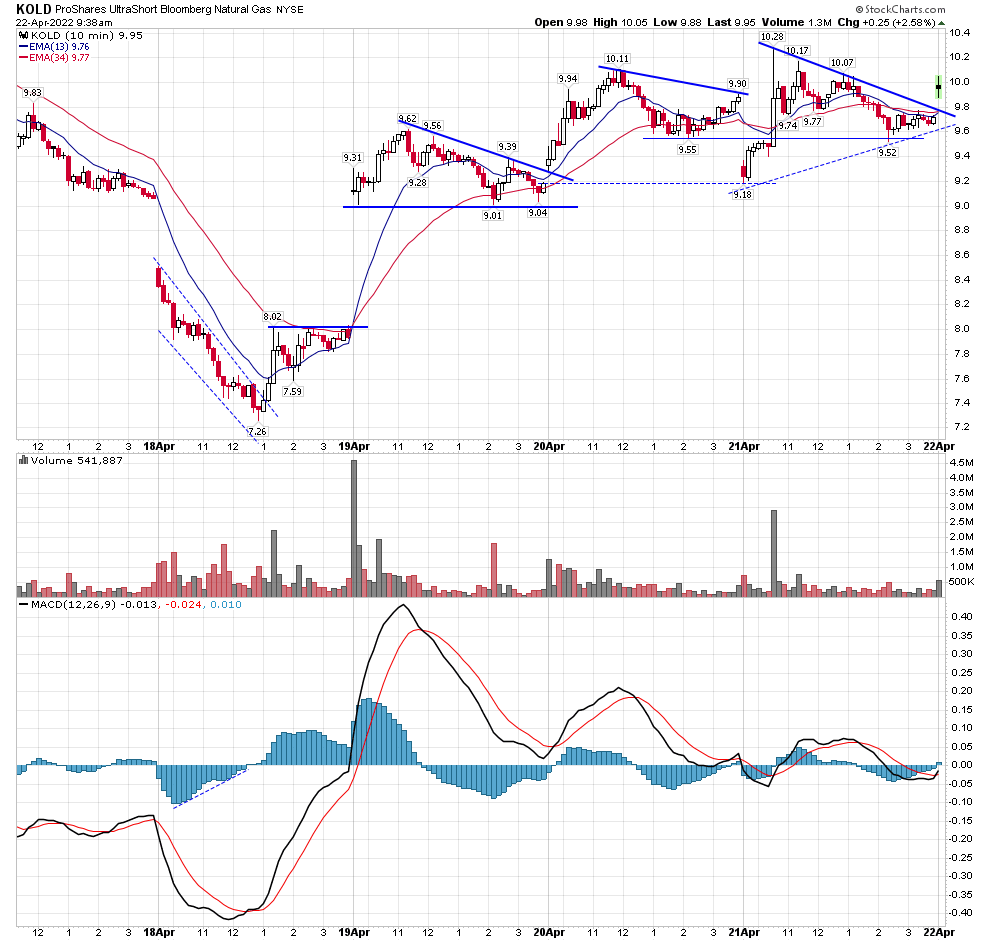This screenshot has height=941, width=990.
Task: Click the latest green candlestick at 22Apr
Action: (x=938, y=87)
